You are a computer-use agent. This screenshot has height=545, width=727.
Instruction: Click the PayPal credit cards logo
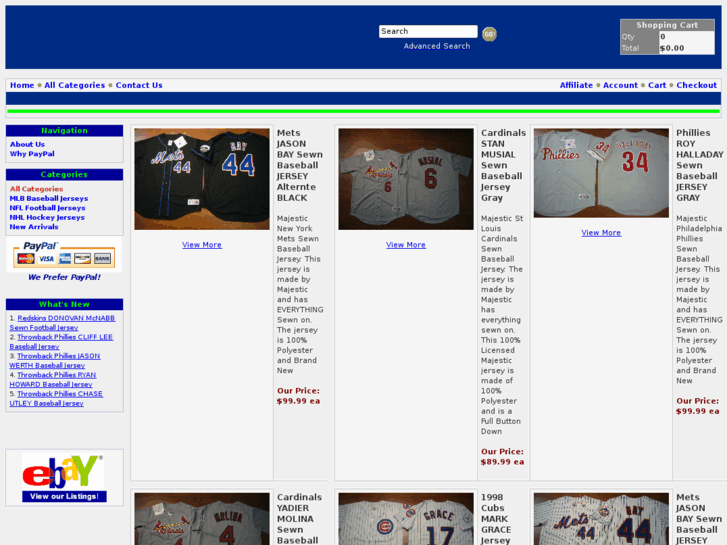pos(64,255)
